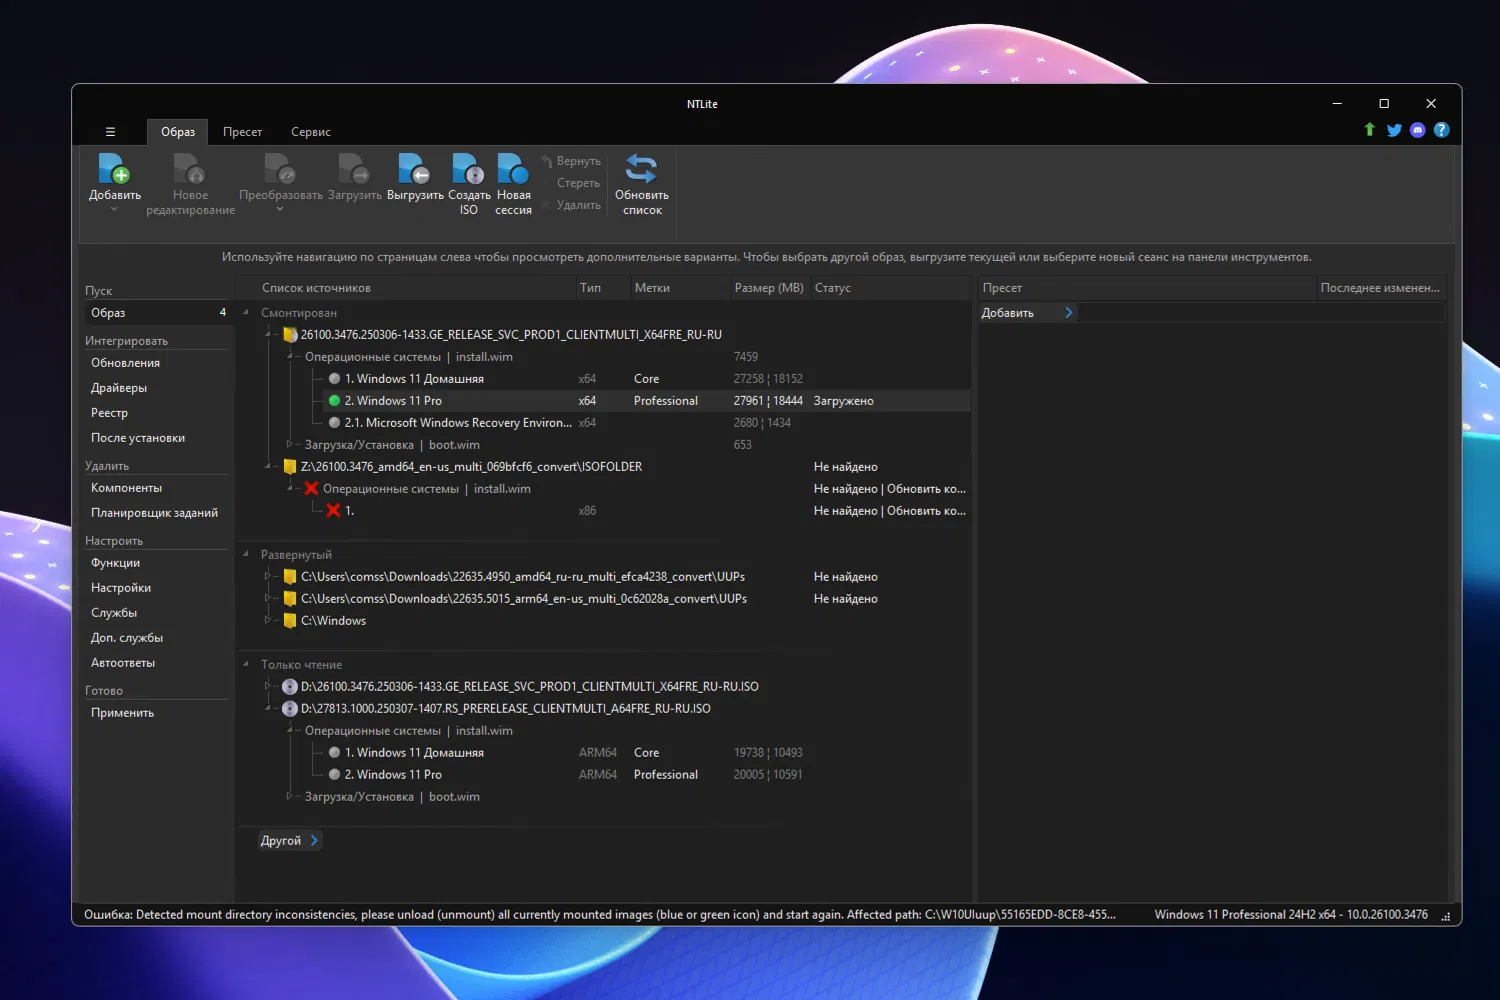Click the blue help question mark icon
The height and width of the screenshot is (1000, 1500).
click(1441, 130)
